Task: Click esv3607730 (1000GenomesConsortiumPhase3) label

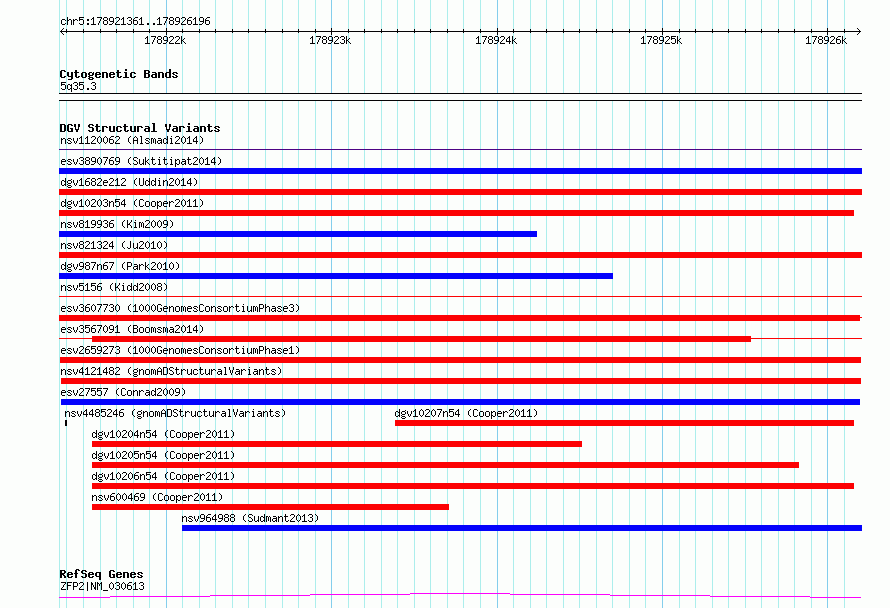Action: pyautogui.click(x=180, y=308)
